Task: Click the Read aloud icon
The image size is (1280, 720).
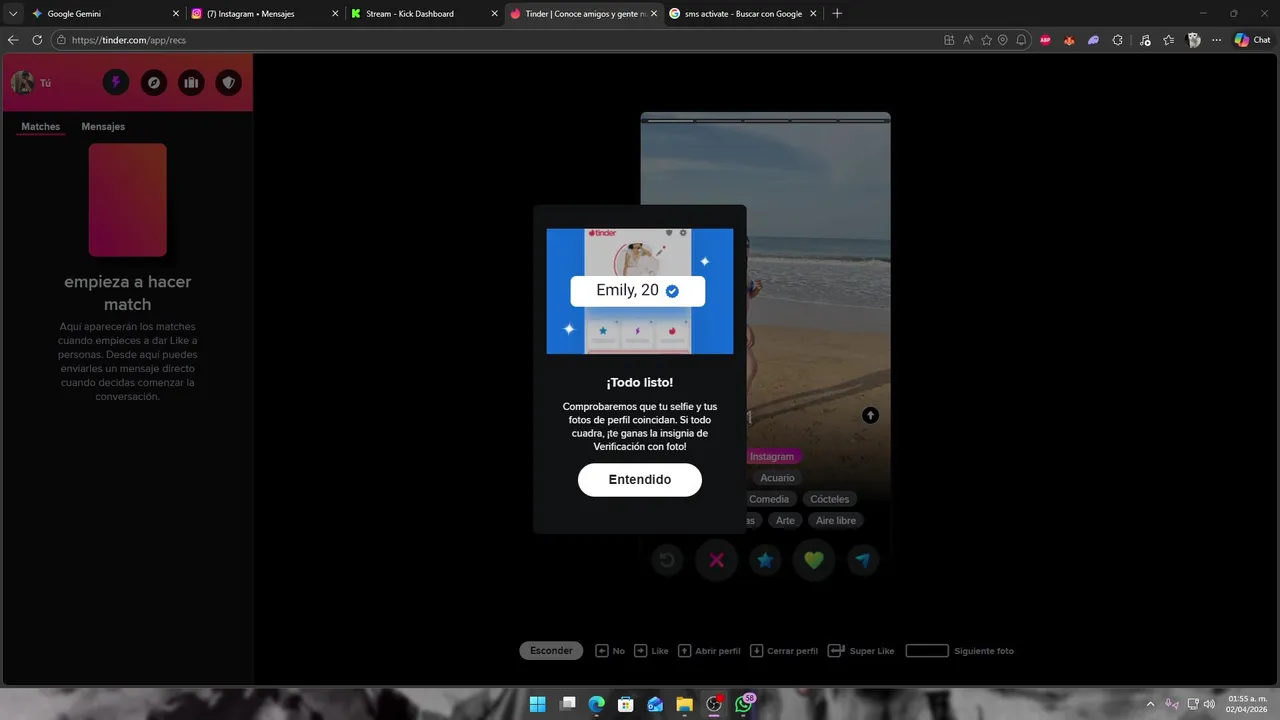Action: pyautogui.click(x=968, y=40)
